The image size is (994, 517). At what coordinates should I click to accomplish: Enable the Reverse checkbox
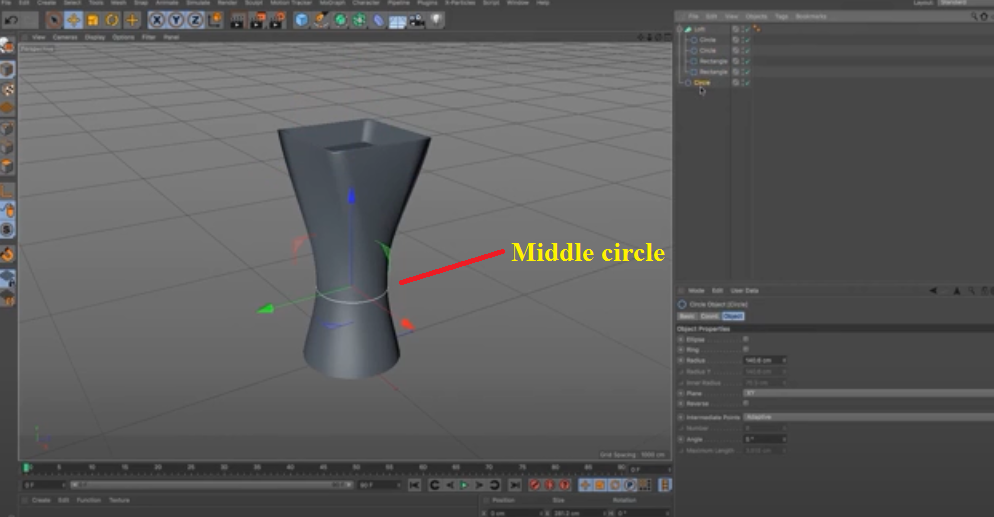pos(746,403)
